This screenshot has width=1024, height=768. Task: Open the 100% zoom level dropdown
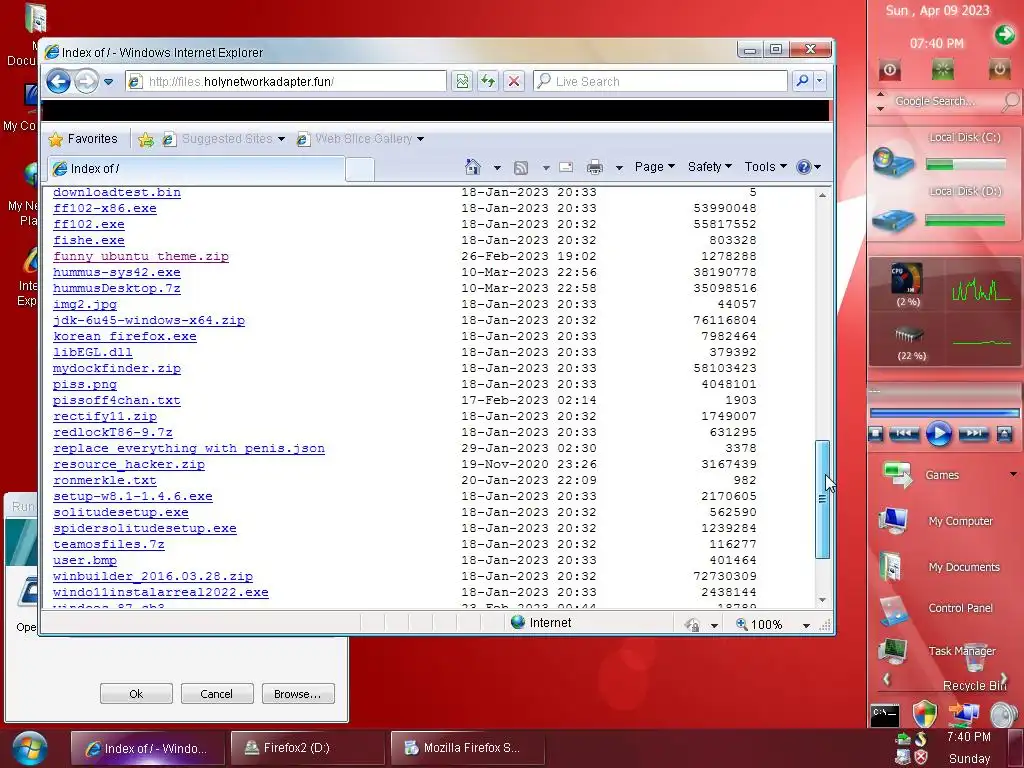point(806,625)
